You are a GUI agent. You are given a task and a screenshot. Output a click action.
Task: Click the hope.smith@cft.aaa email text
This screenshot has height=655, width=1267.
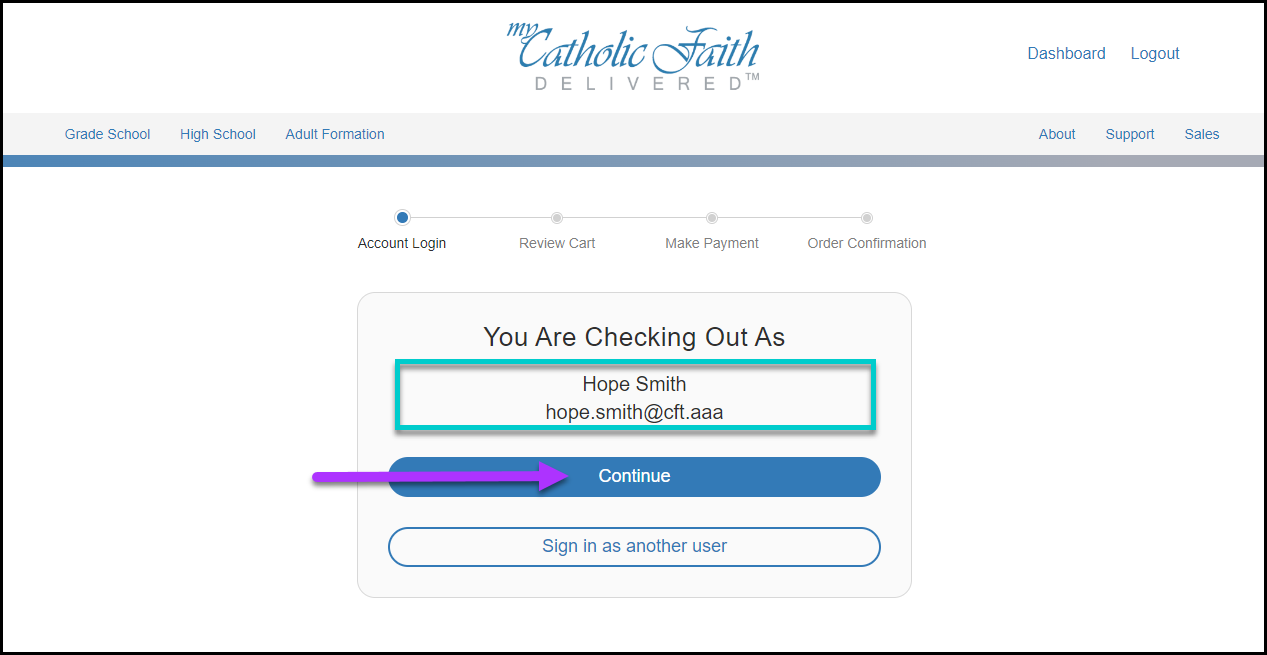pyautogui.click(x=634, y=412)
